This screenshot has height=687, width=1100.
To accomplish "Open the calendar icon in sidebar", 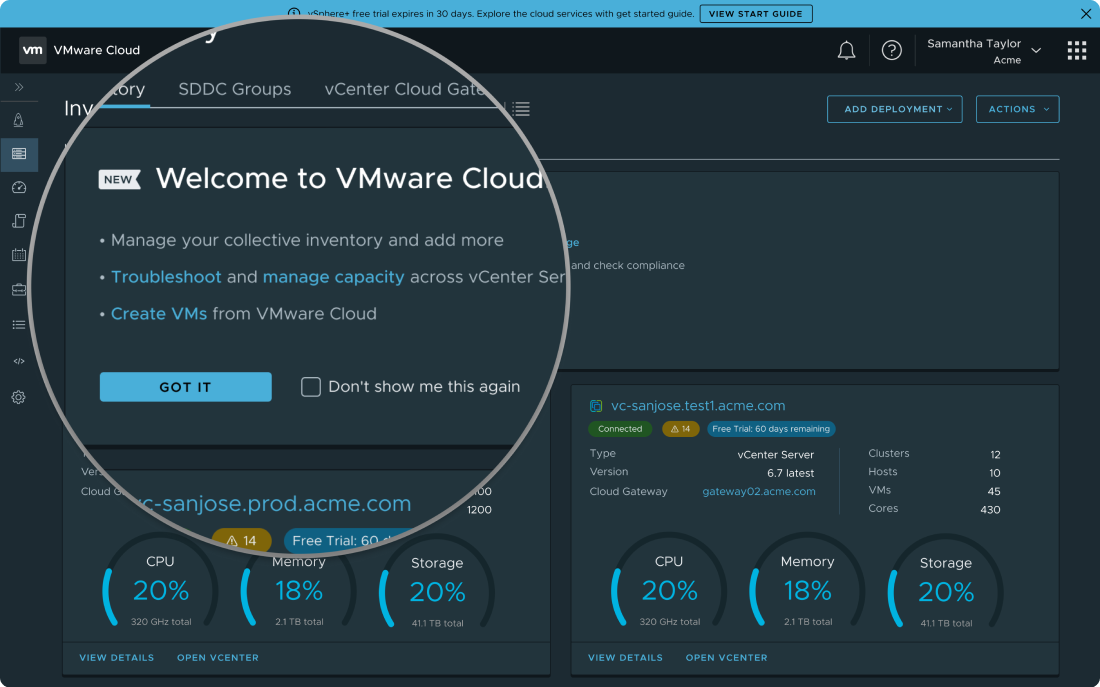I will point(19,255).
